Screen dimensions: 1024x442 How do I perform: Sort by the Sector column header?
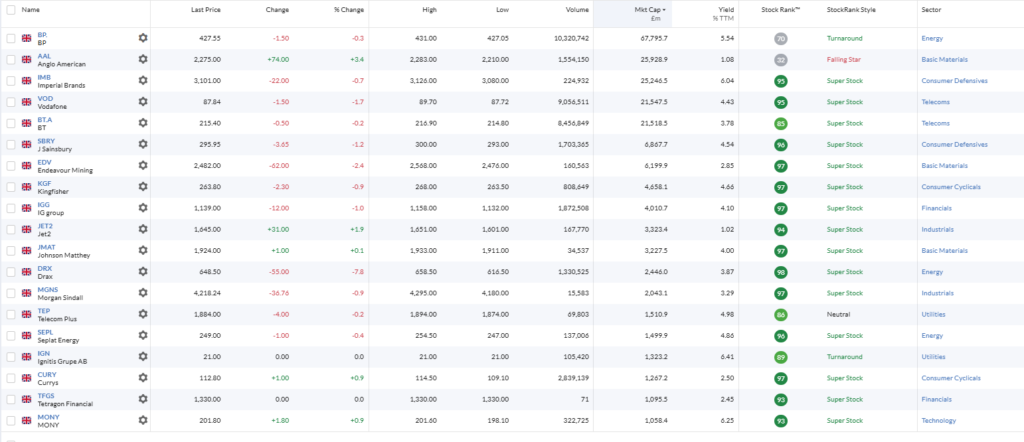pyautogui.click(x=931, y=10)
